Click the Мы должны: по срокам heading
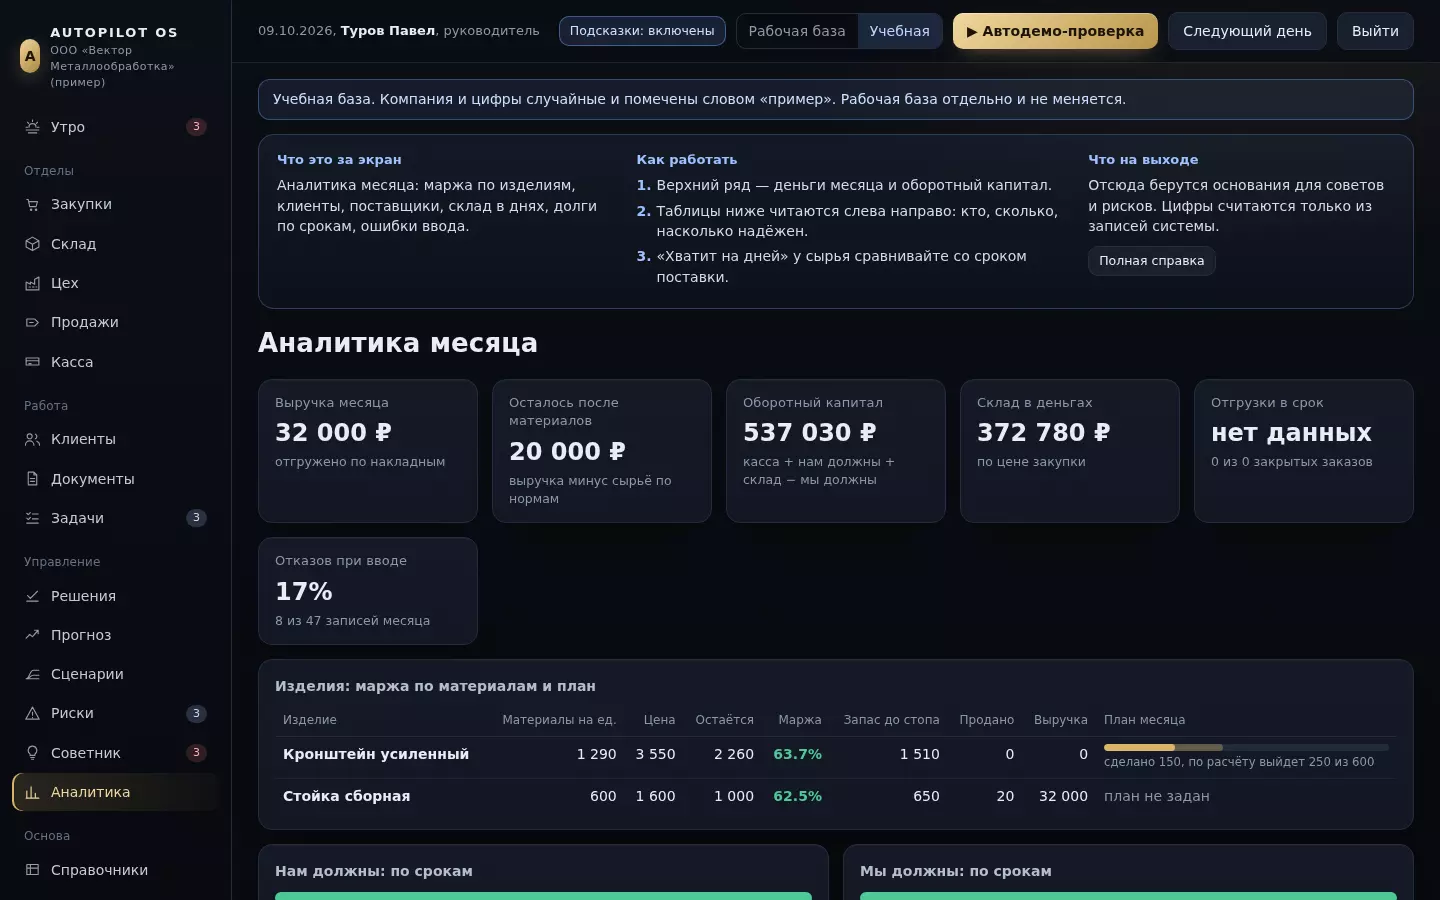 coord(956,871)
